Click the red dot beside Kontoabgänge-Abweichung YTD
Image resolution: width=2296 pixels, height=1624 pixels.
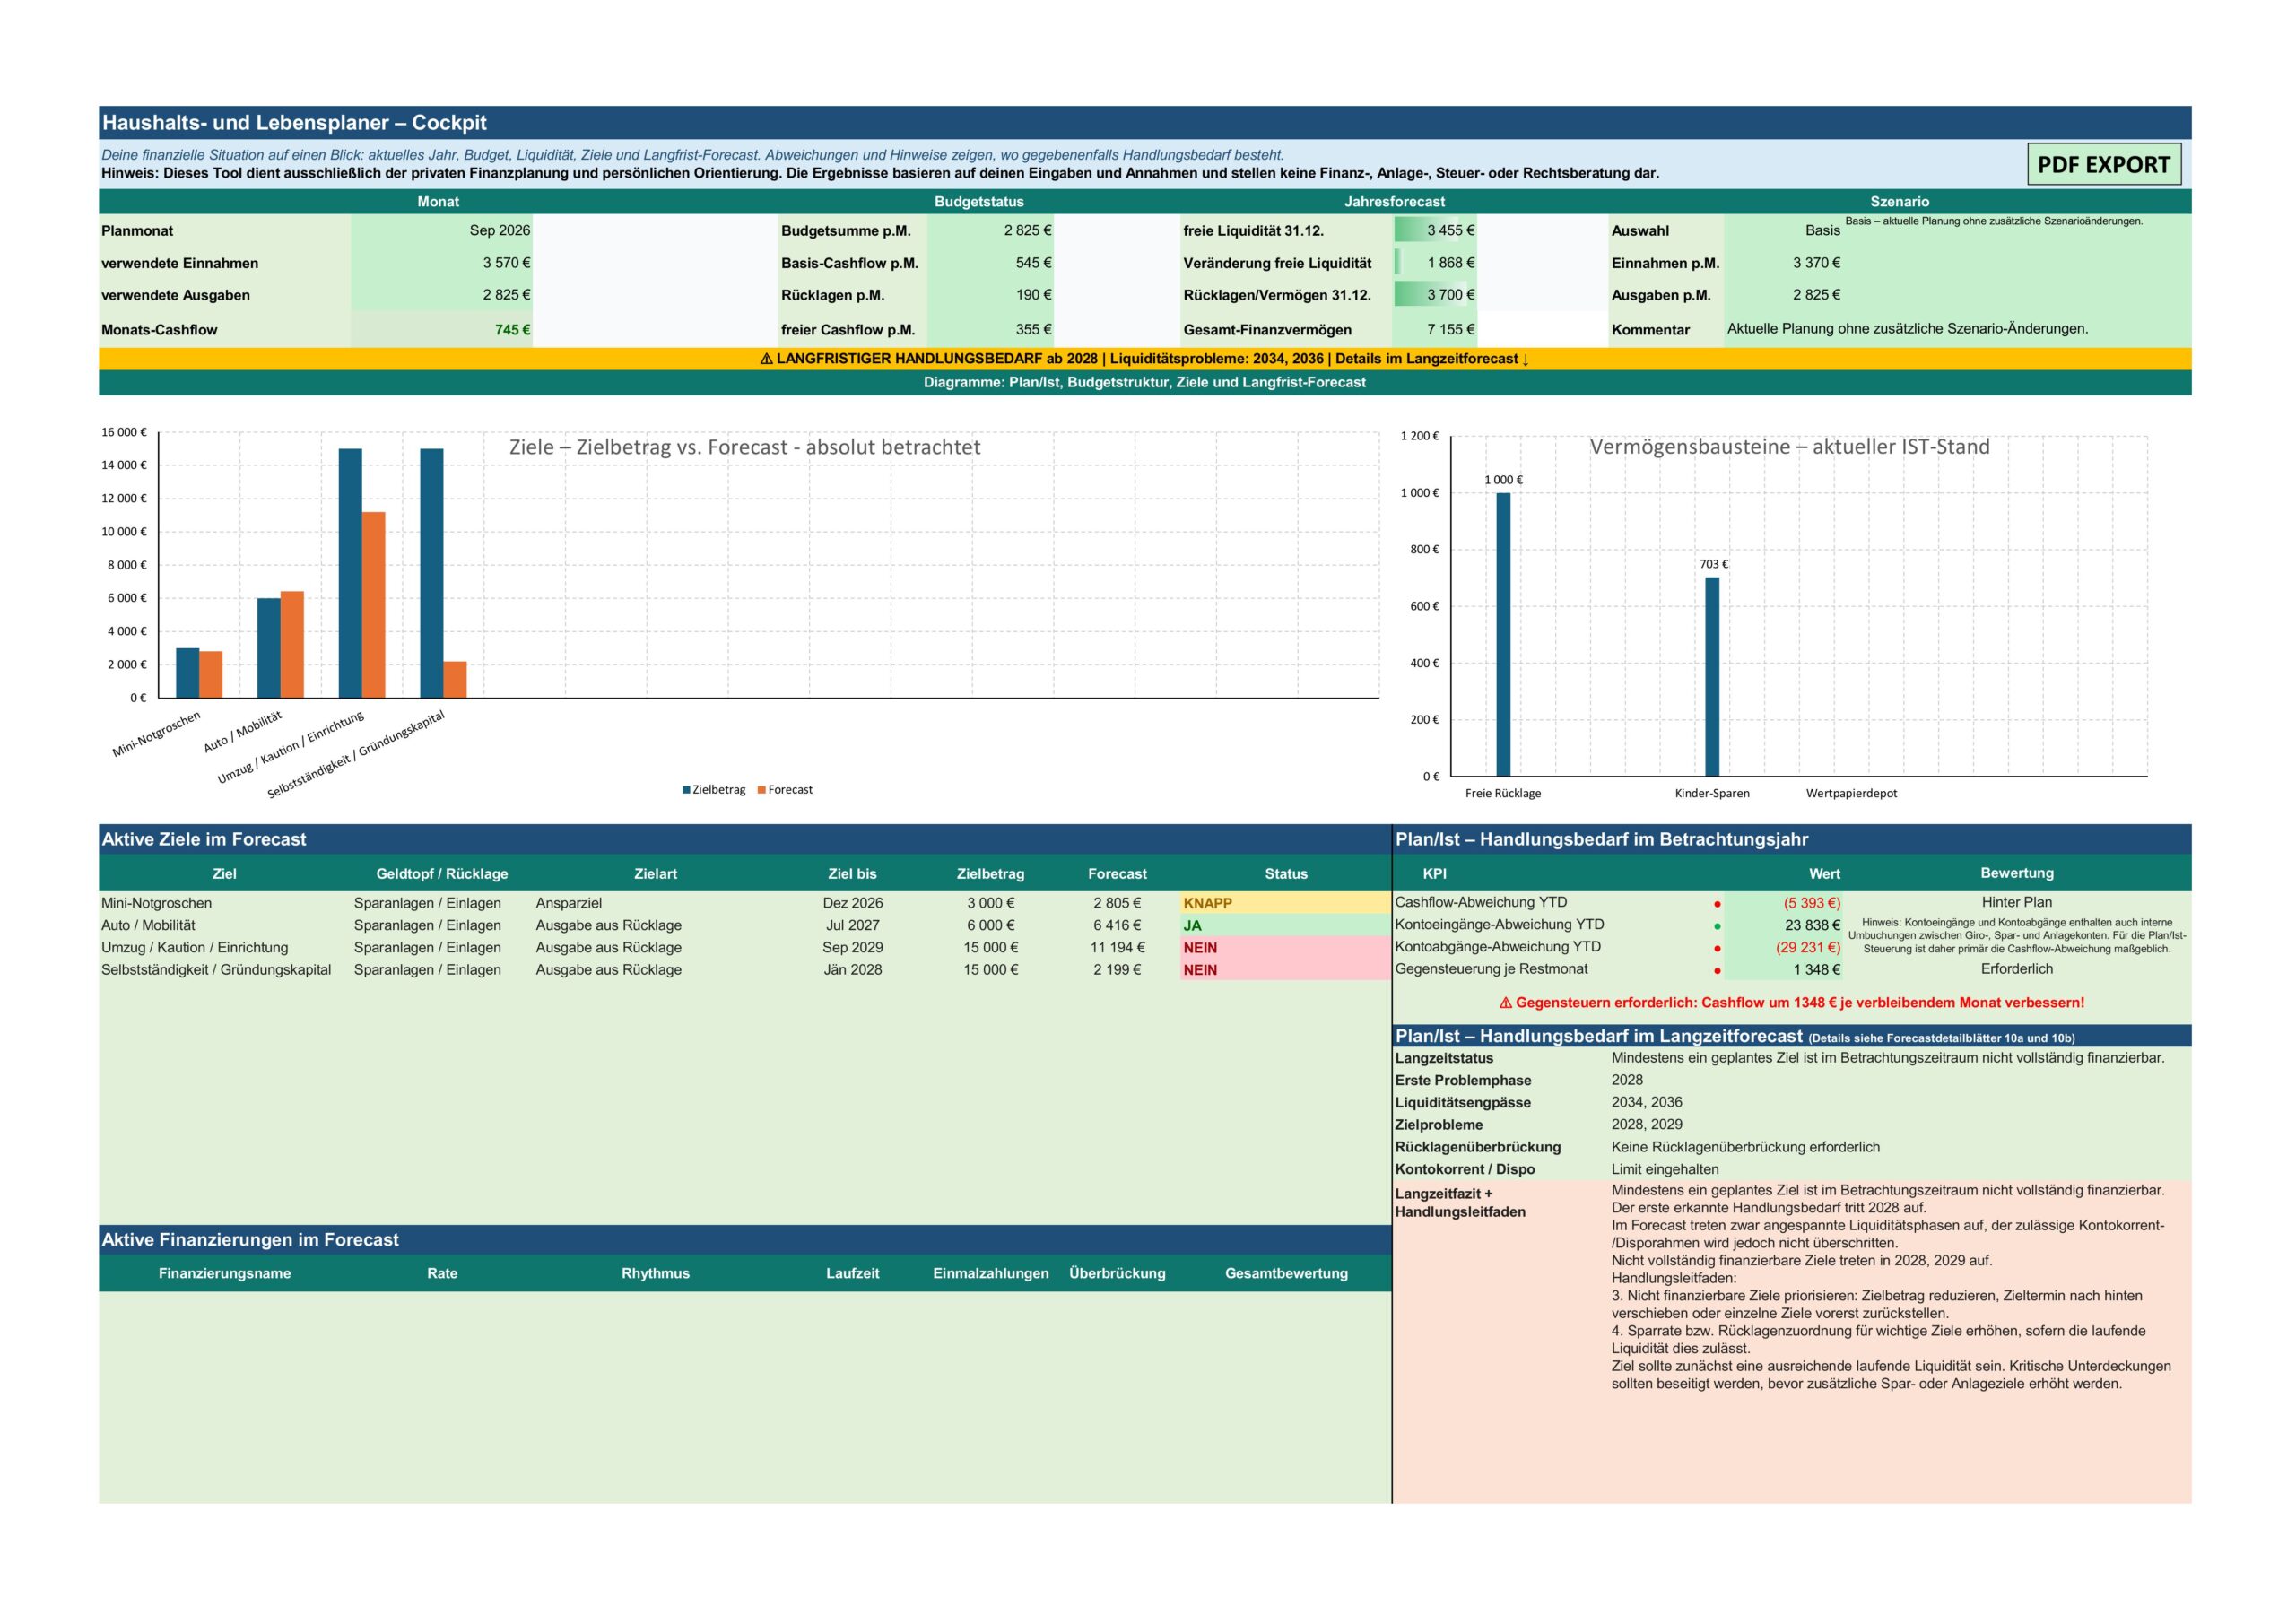[1717, 948]
